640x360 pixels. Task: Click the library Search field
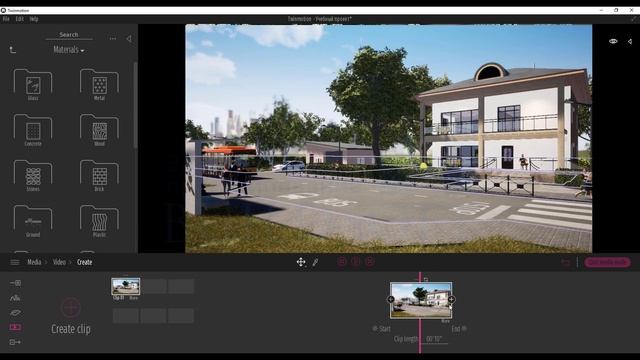69,35
